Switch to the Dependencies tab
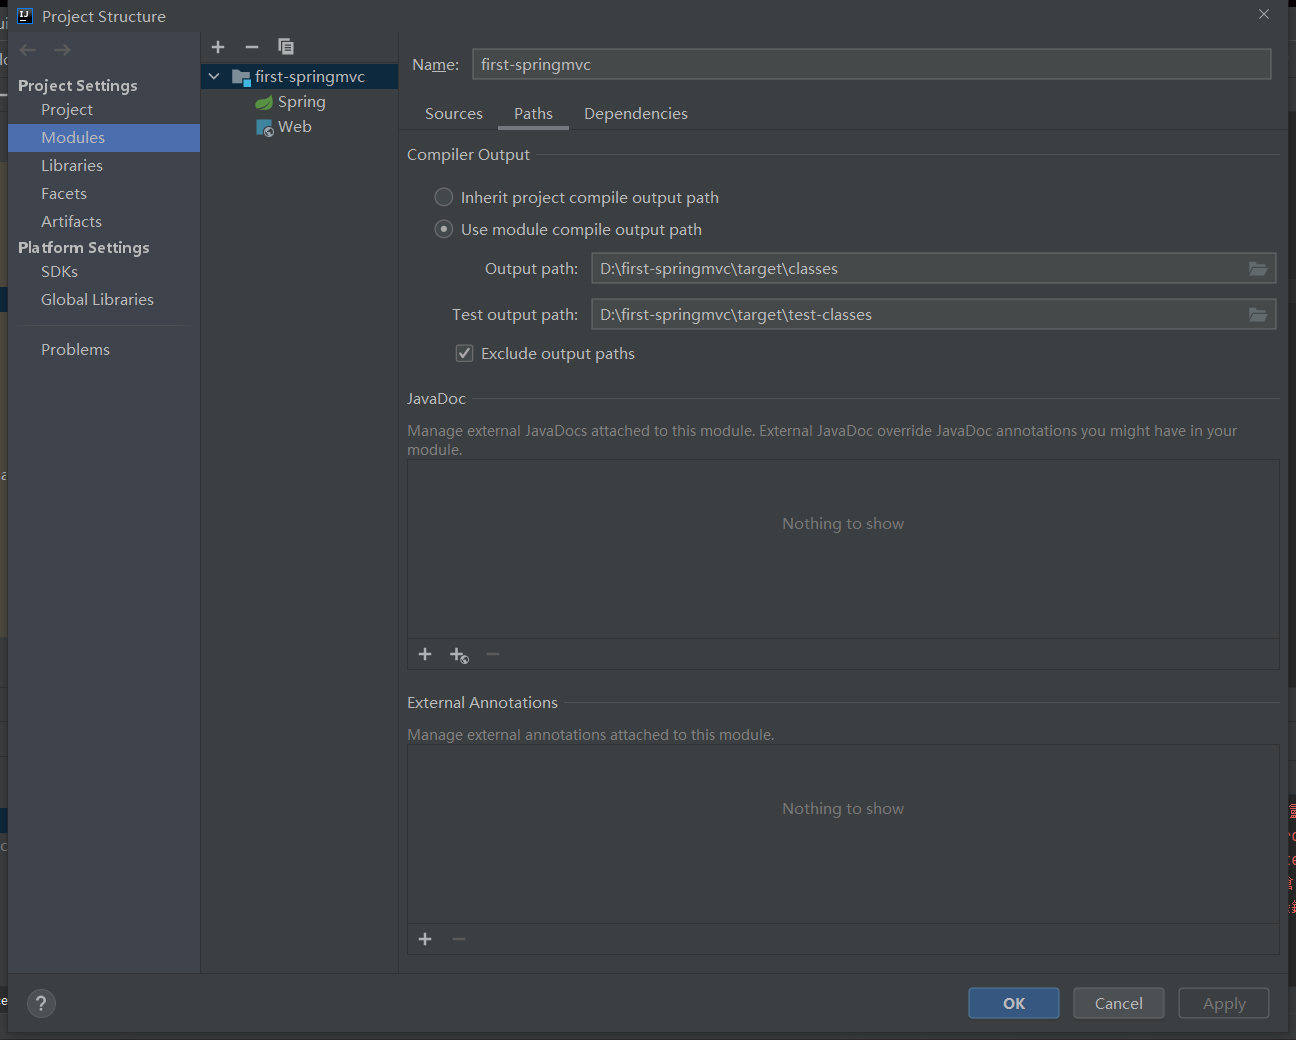Viewport: 1296px width, 1040px height. [636, 114]
